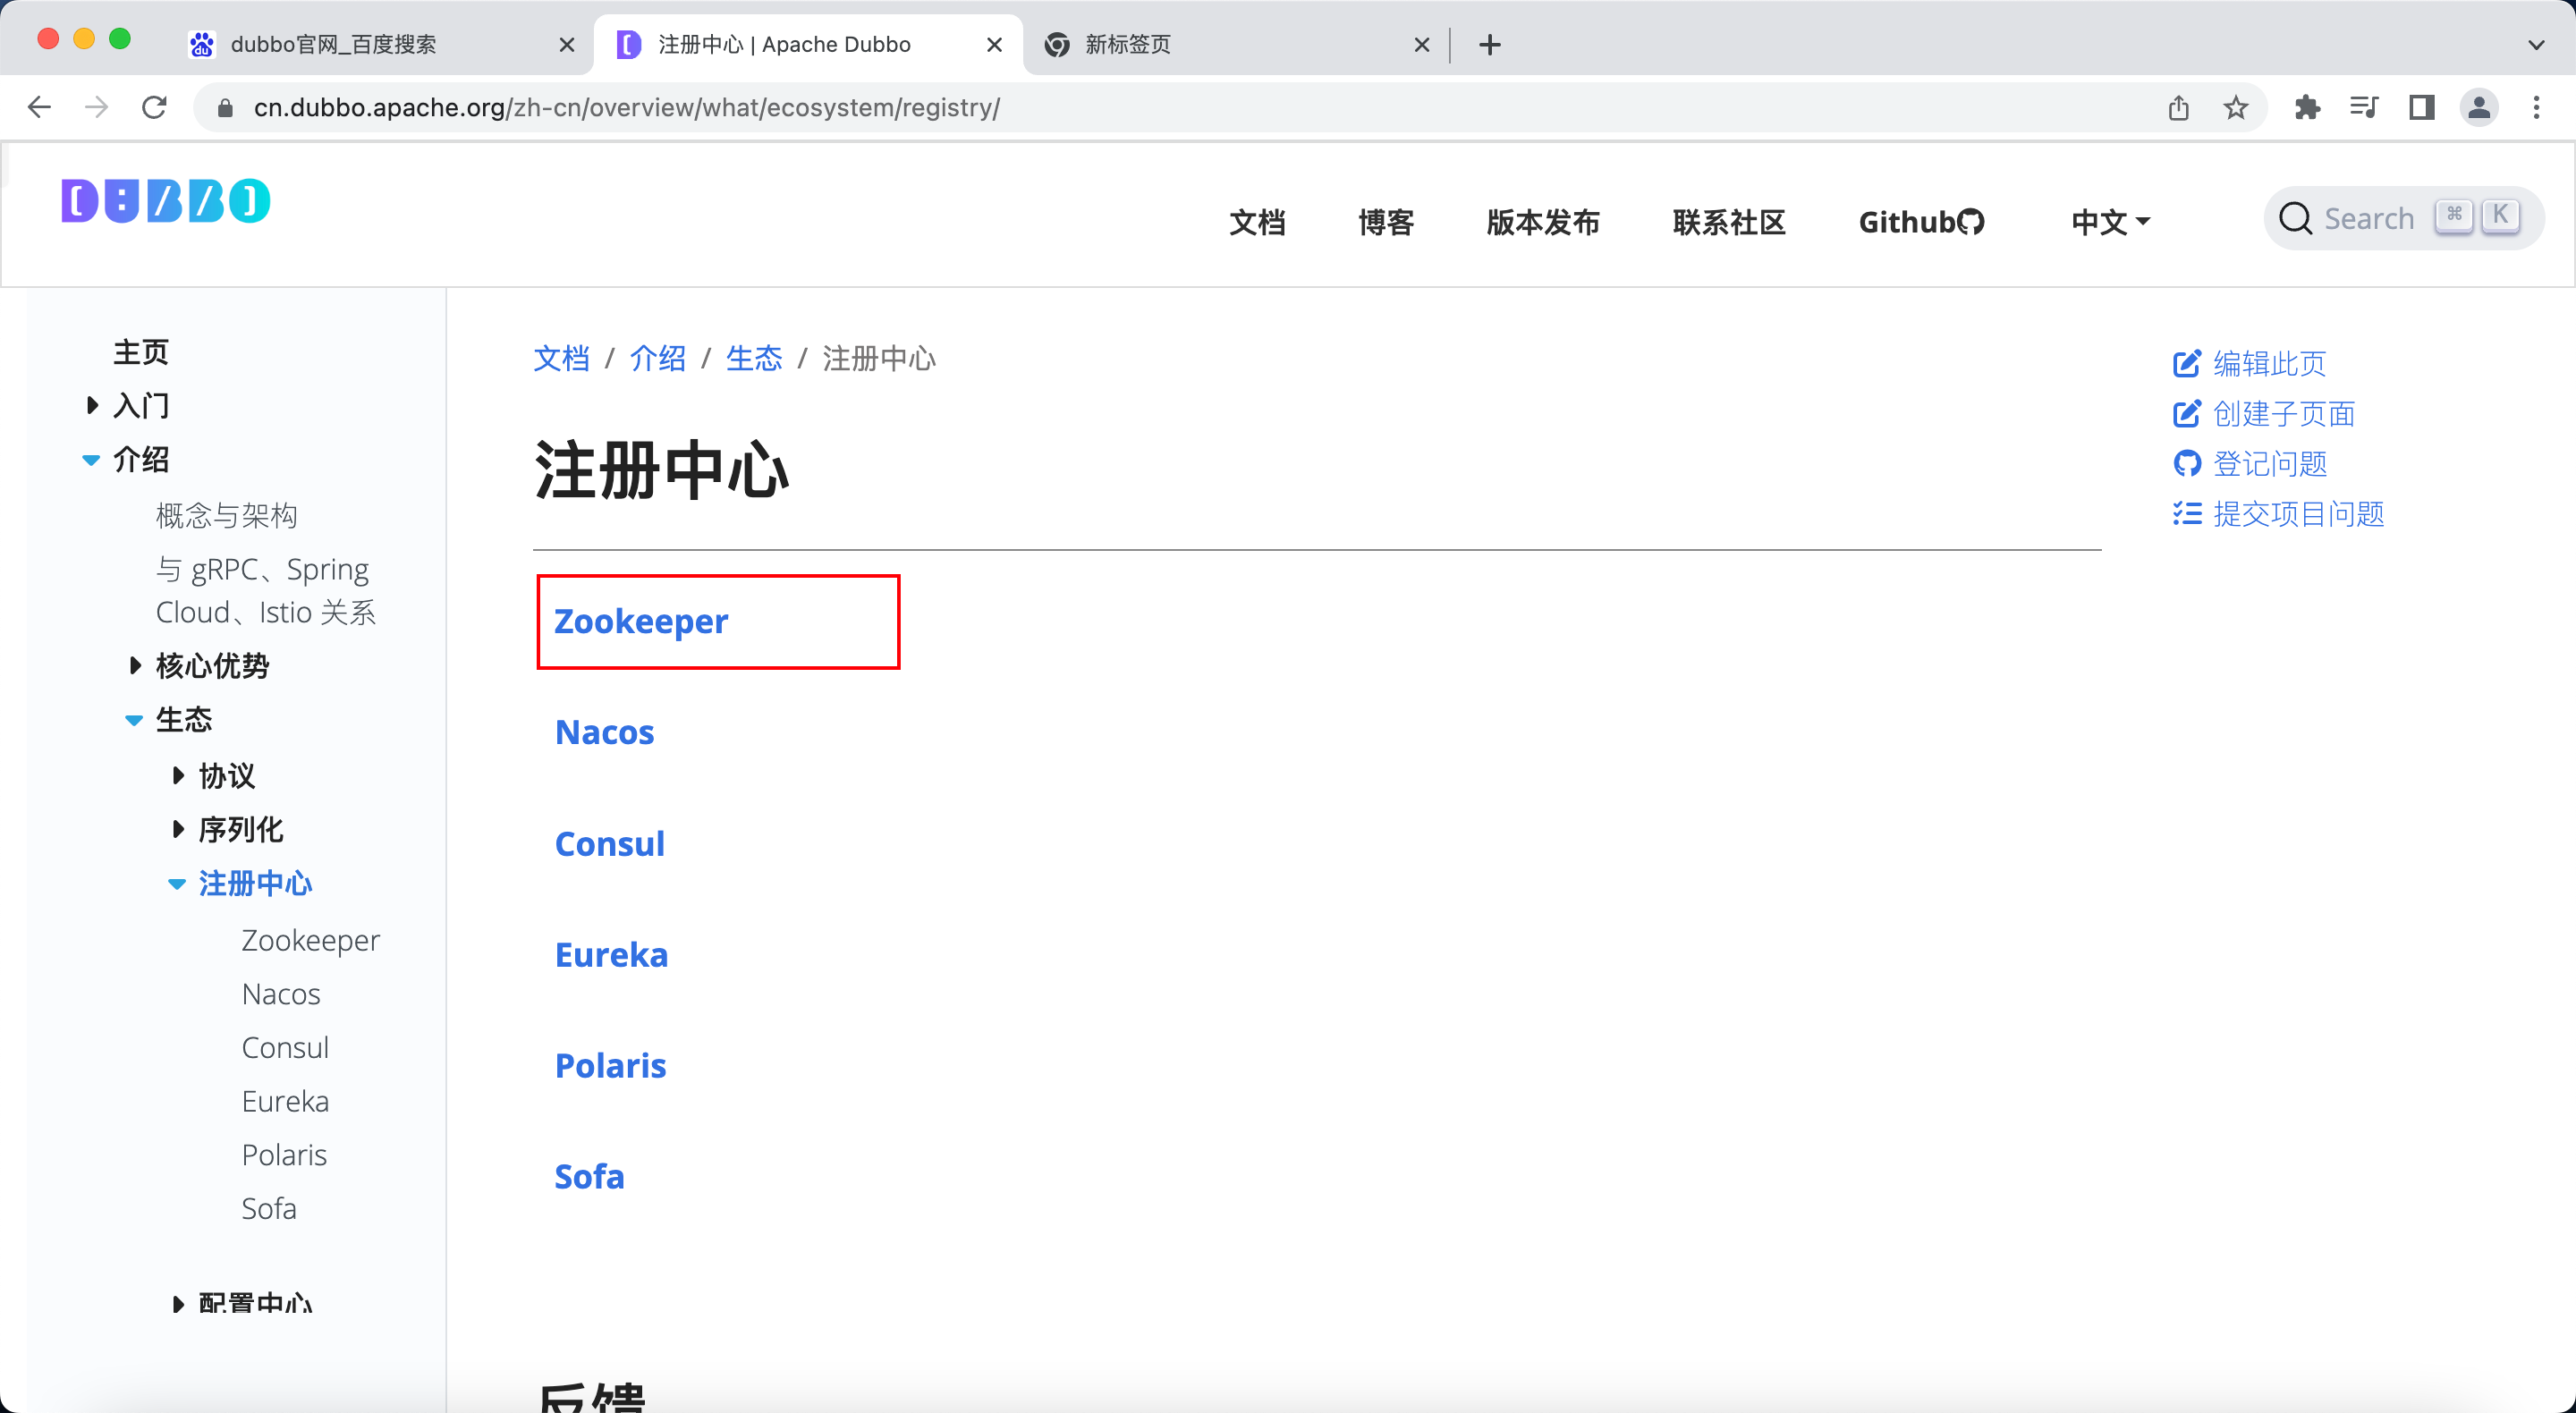Open a new tab with plus button
Screen dimensions: 2576x1413
[1490, 45]
